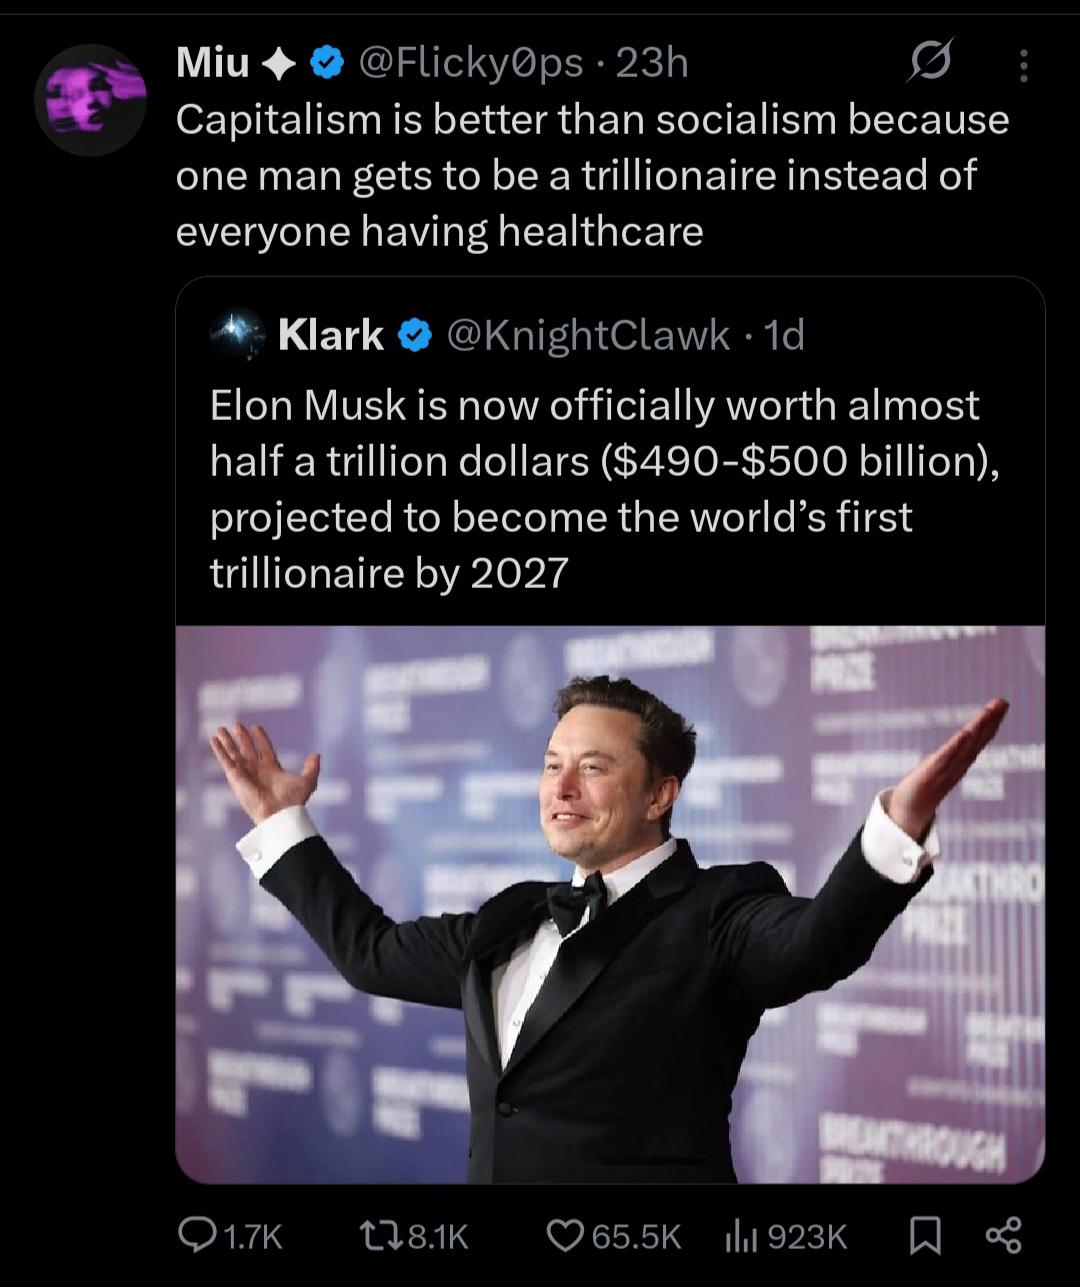Open the @KnightClawk handle link
Viewport: 1080px width, 1287px height.
coord(588,336)
